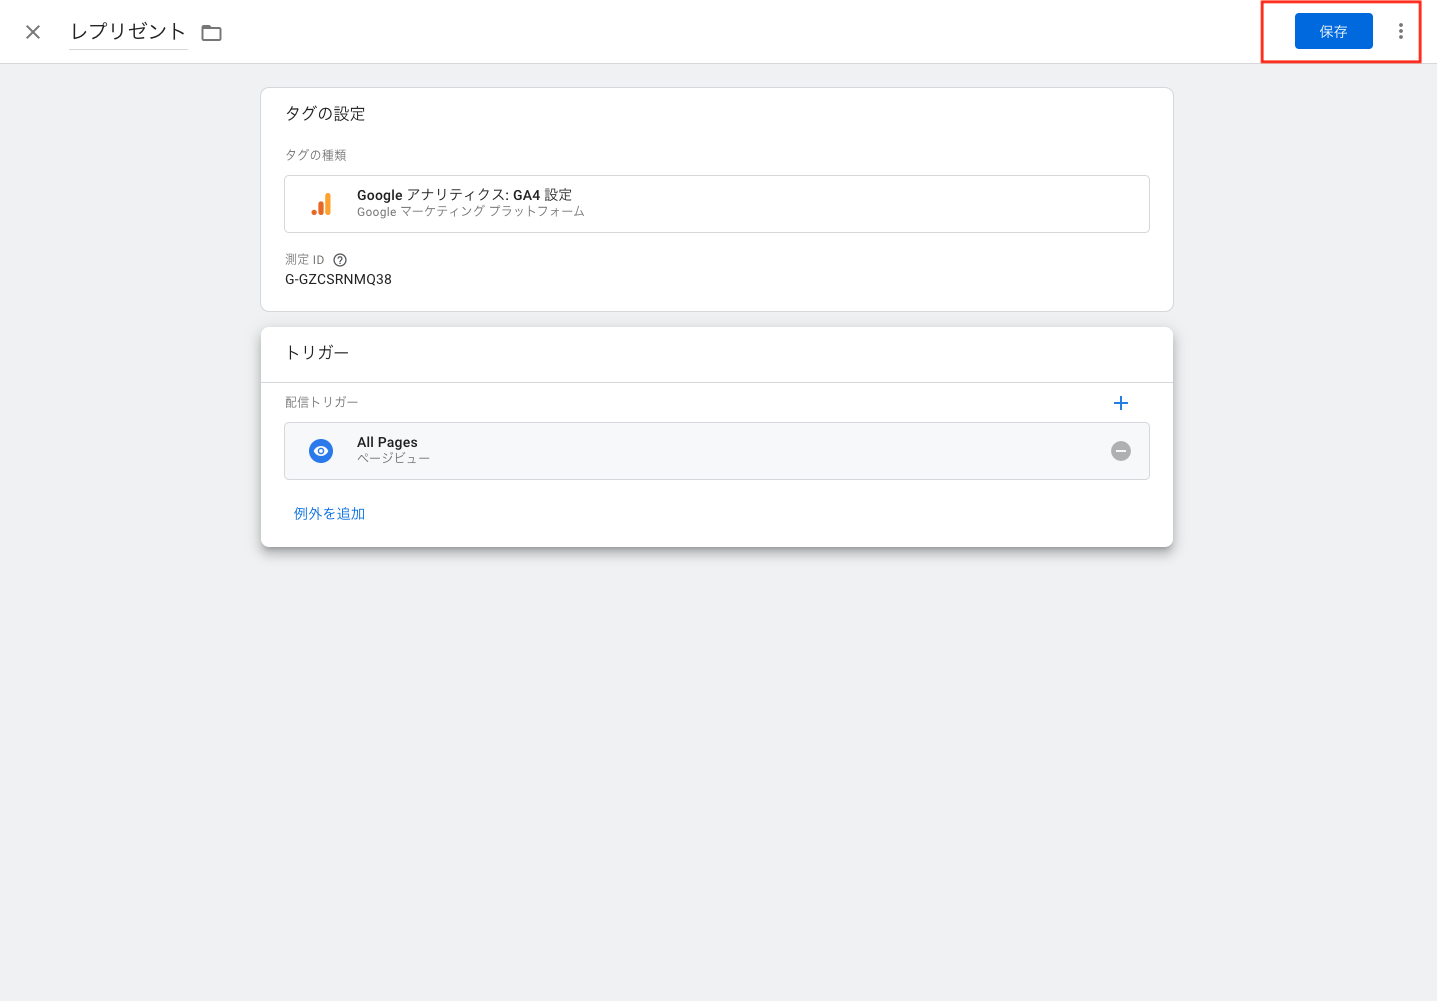
Task: Add a trigger with the plus icon
Action: pyautogui.click(x=1120, y=403)
